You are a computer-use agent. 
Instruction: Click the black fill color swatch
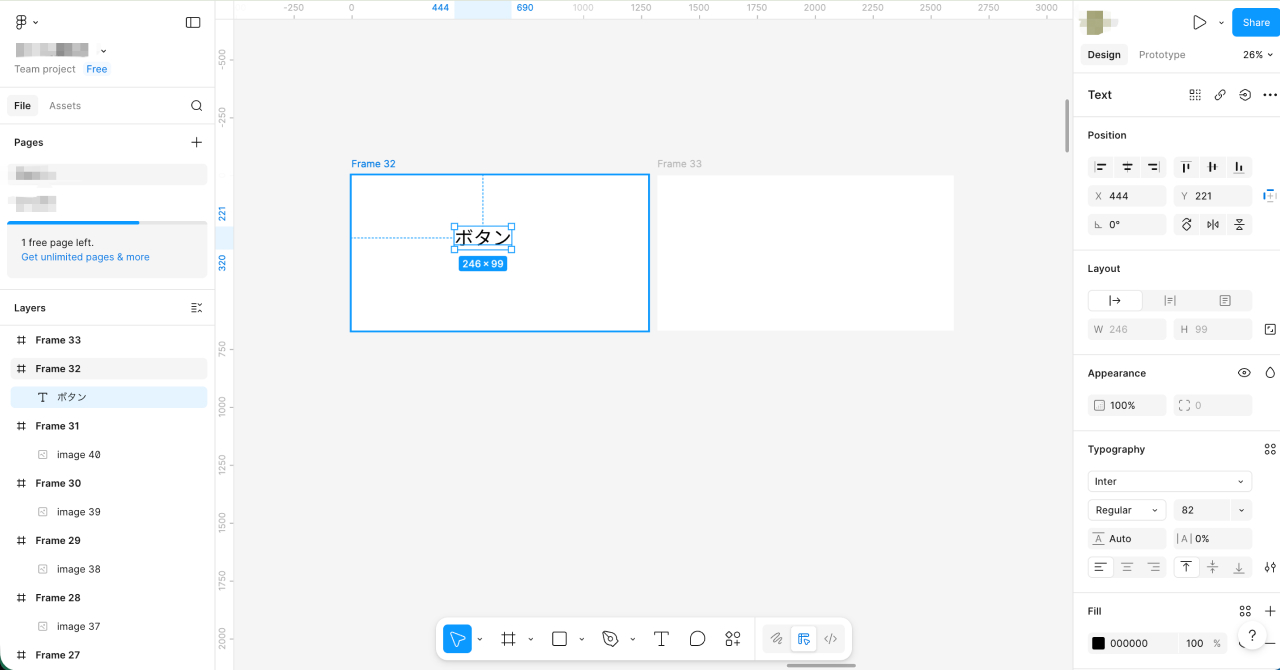(1098, 643)
